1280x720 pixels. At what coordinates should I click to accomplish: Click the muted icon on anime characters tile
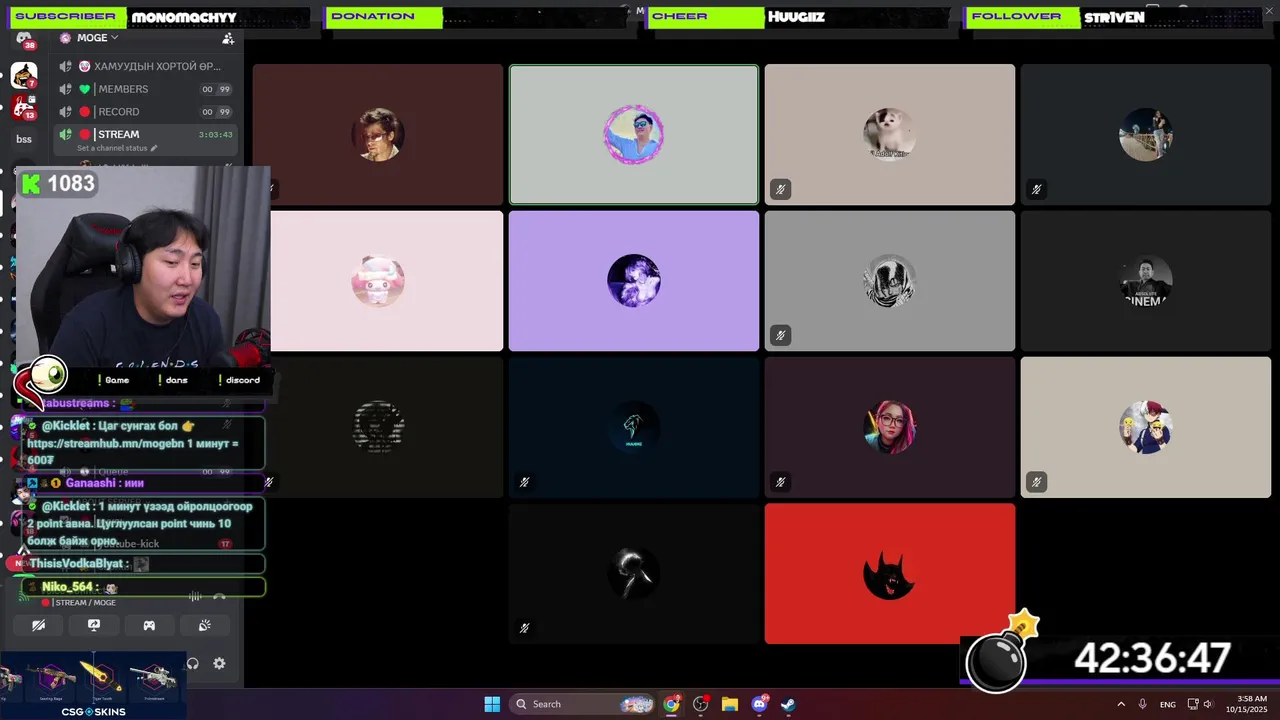[1037, 482]
